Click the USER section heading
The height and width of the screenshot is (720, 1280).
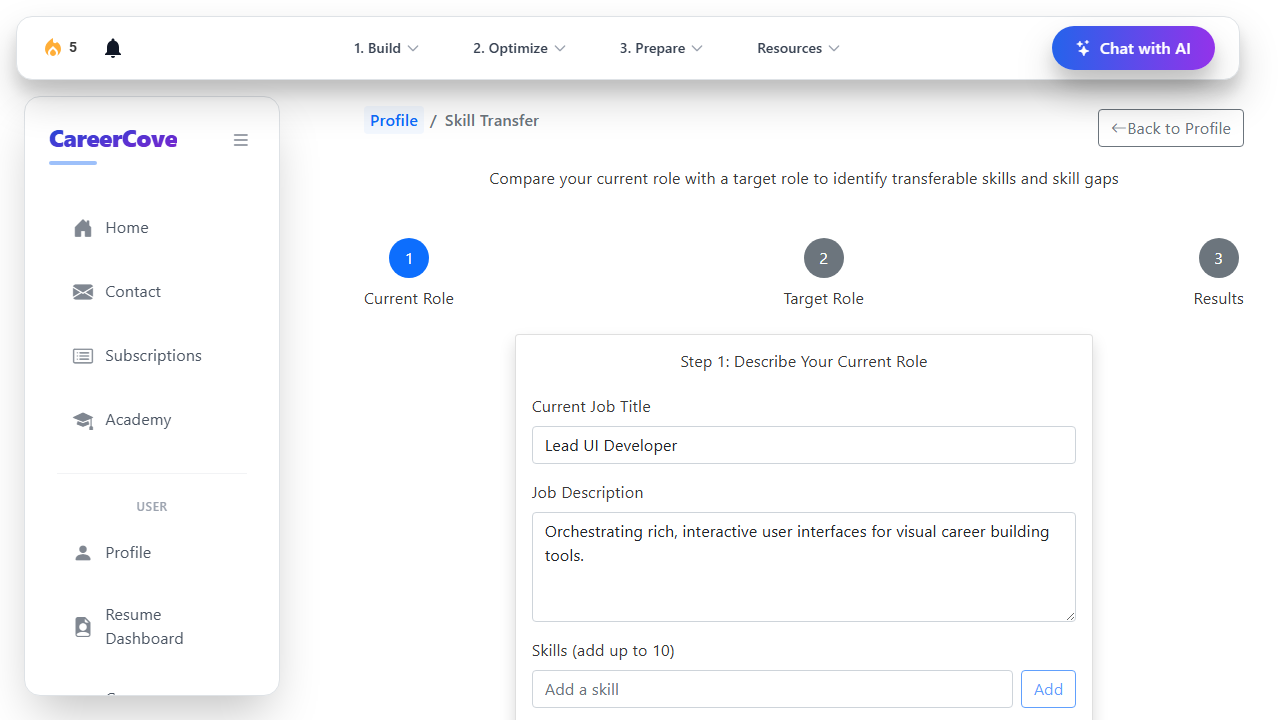pyautogui.click(x=152, y=507)
